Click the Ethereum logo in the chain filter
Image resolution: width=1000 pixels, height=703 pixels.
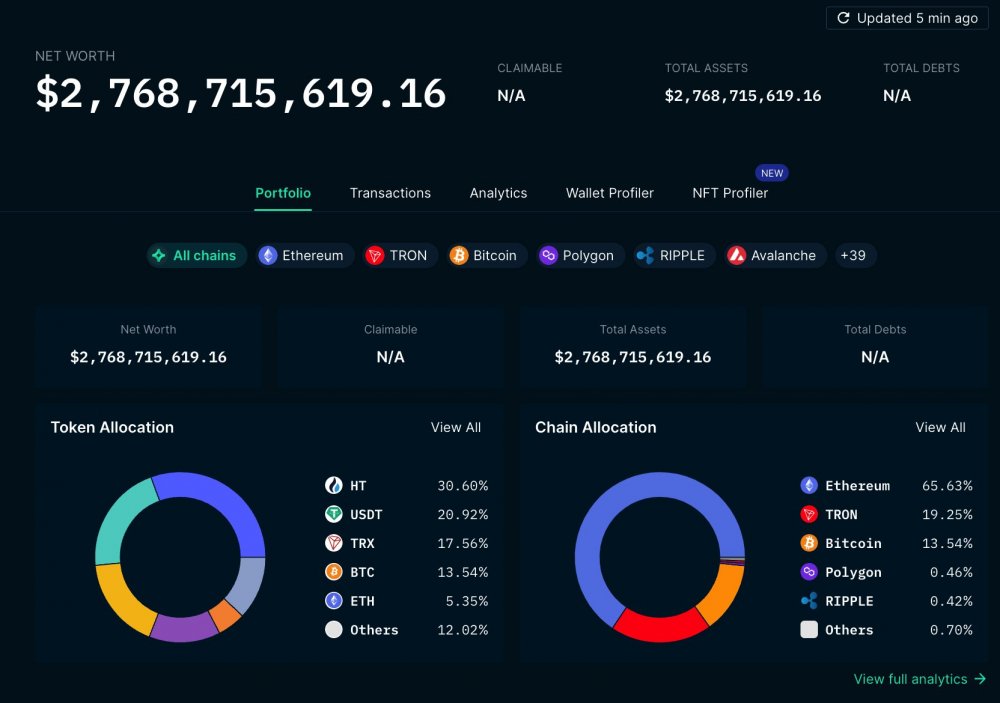267,255
